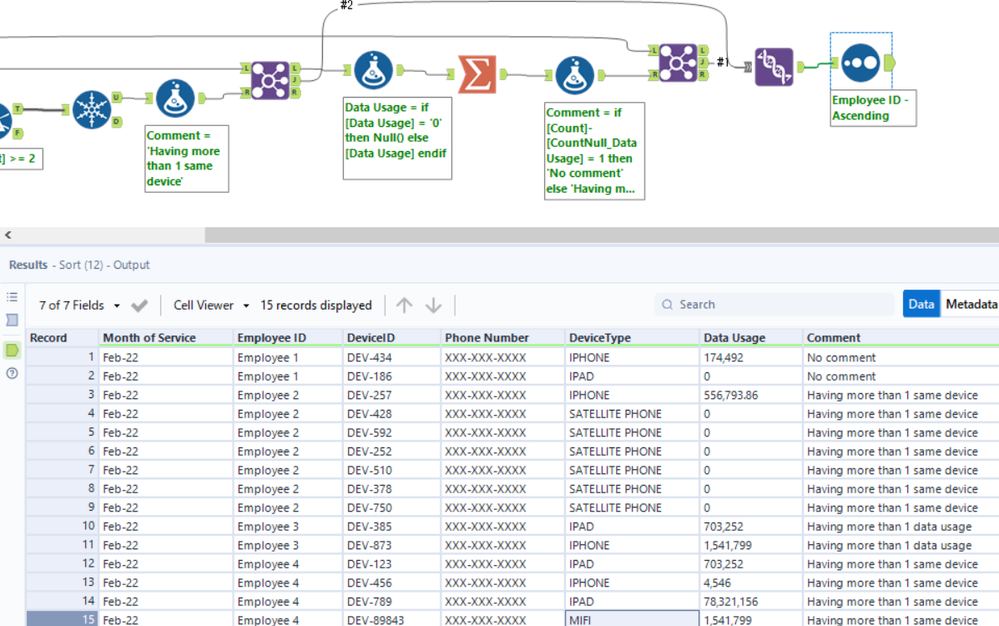Screen dimensions: 999x626
Task: Expand the Cell Viewer dropdown
Action: click(x=211, y=305)
